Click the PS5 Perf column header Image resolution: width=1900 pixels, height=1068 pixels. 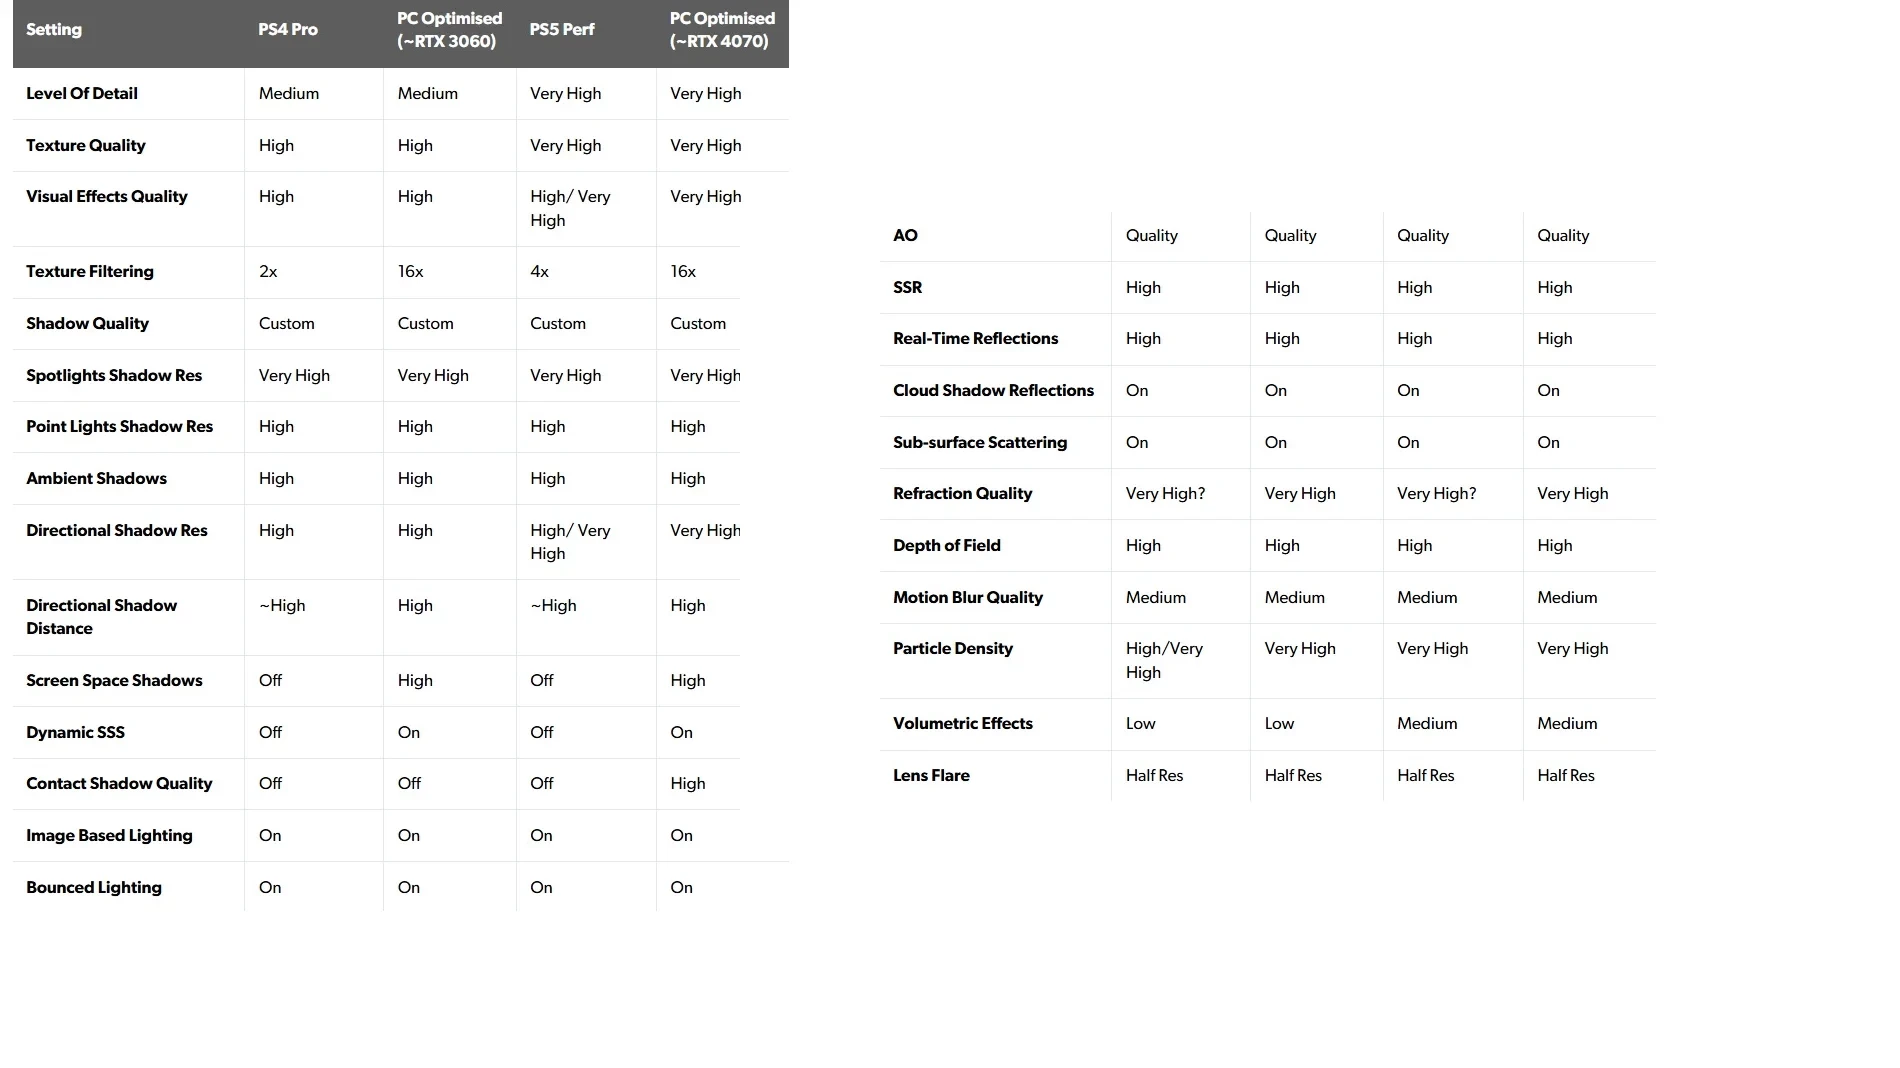pyautogui.click(x=562, y=30)
